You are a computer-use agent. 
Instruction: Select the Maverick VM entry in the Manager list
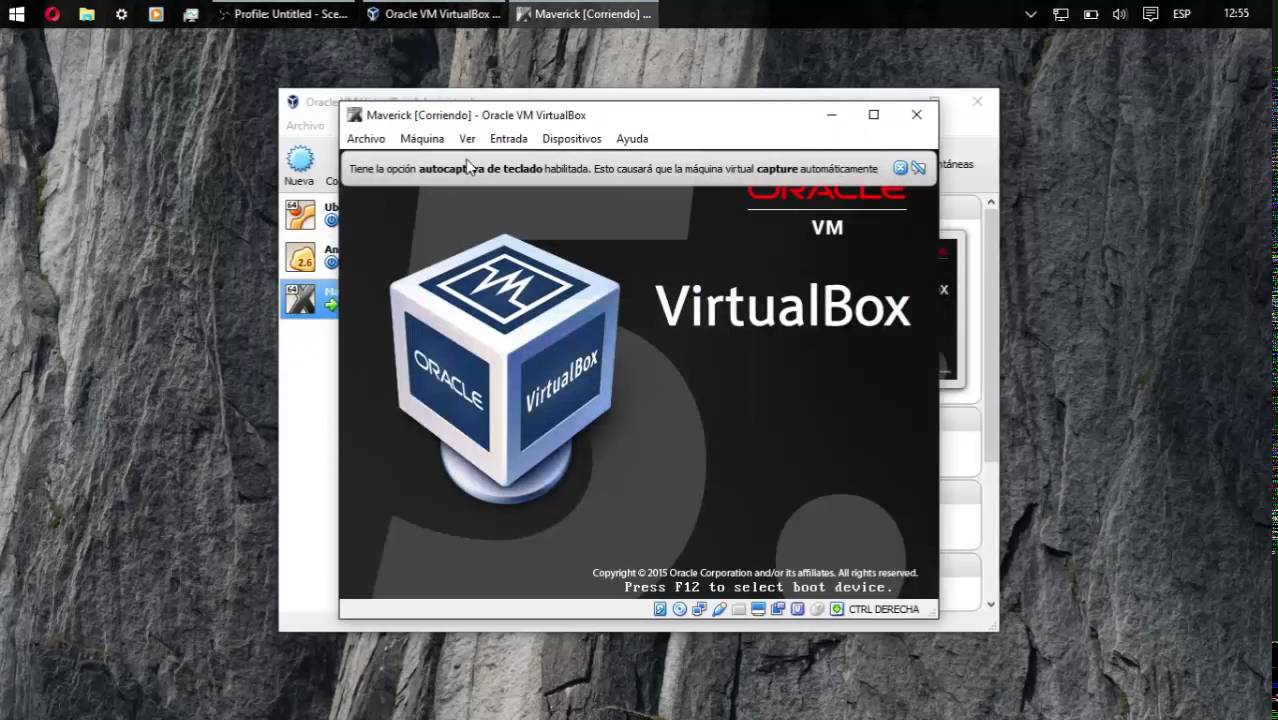click(310, 299)
